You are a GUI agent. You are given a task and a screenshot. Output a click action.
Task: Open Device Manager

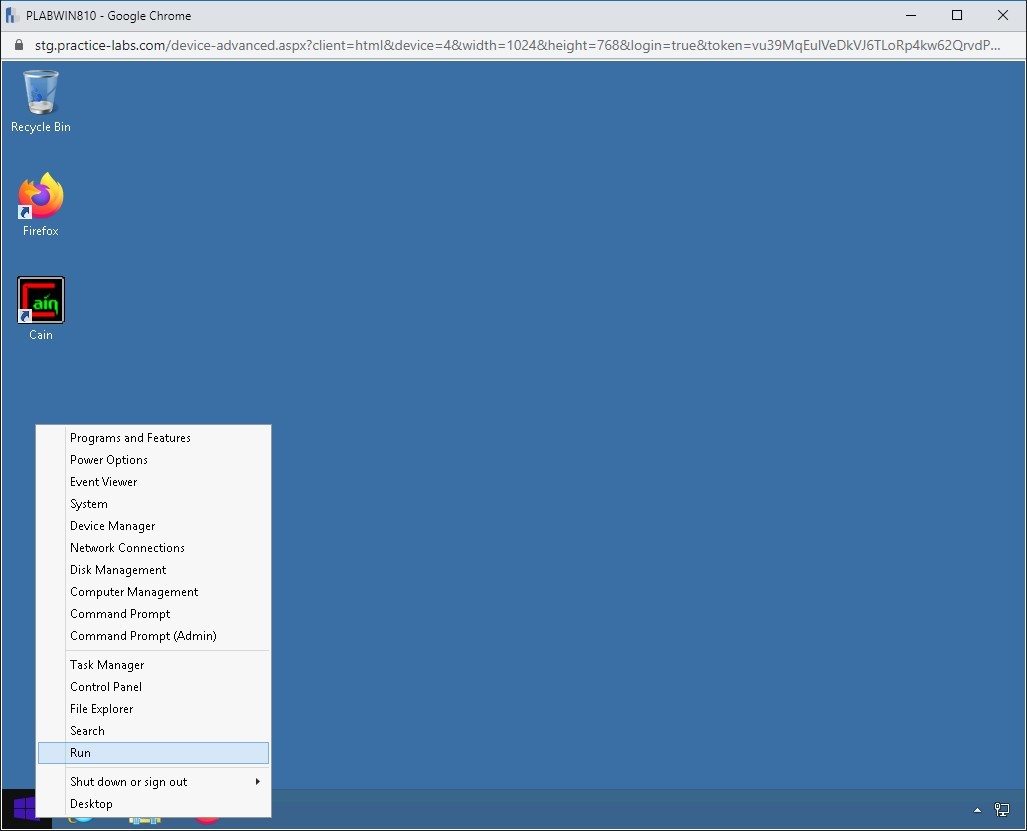click(x=112, y=525)
